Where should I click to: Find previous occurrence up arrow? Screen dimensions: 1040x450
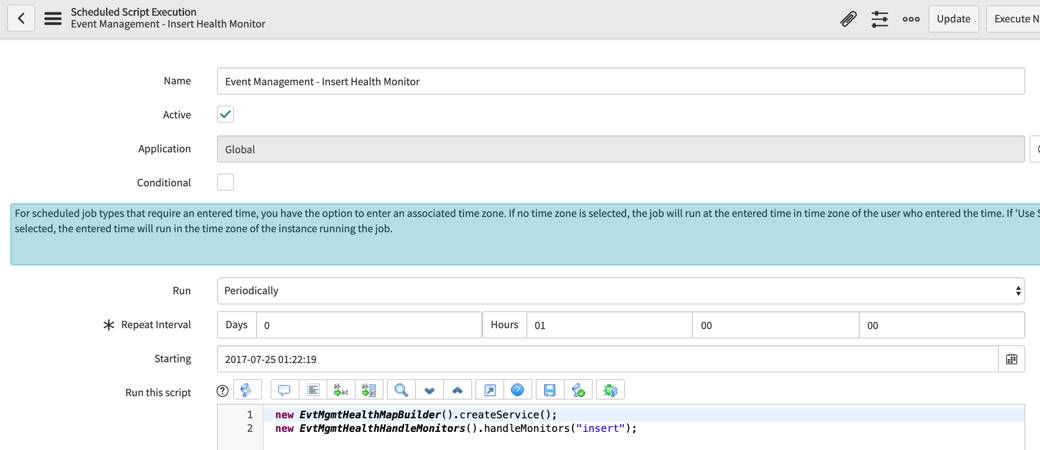[457, 390]
